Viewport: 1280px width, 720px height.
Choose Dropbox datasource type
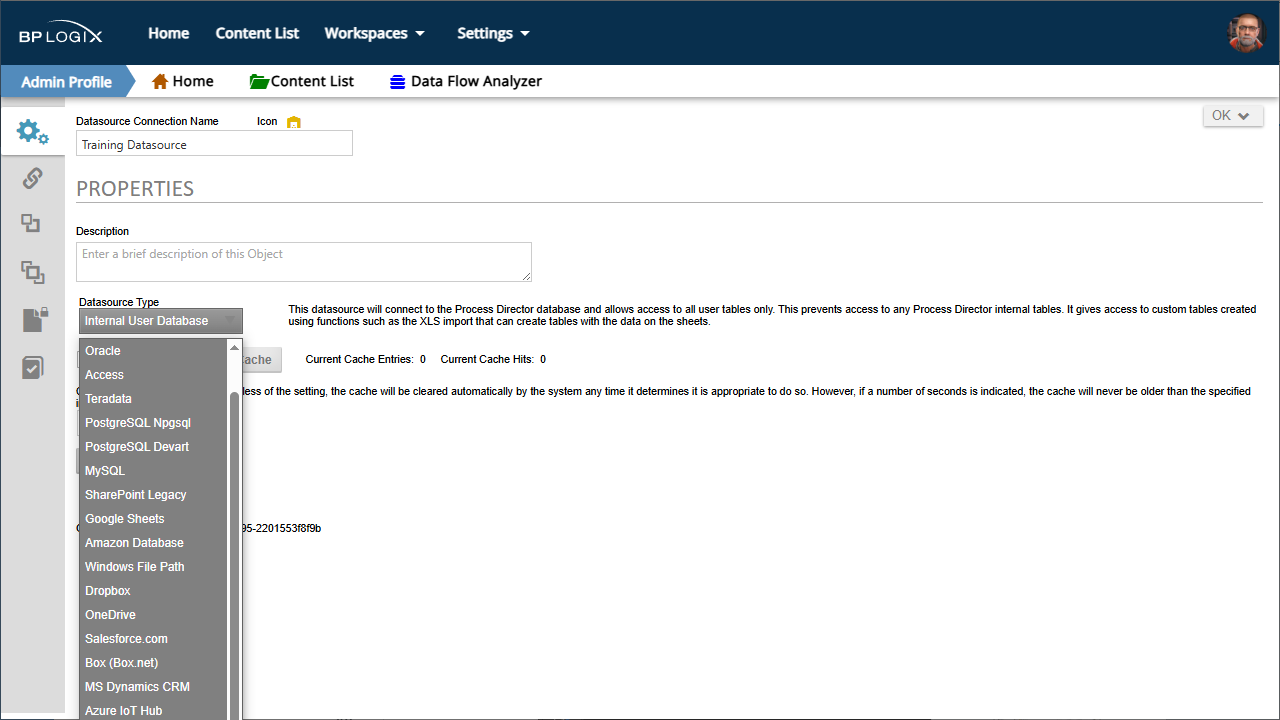tap(154, 591)
